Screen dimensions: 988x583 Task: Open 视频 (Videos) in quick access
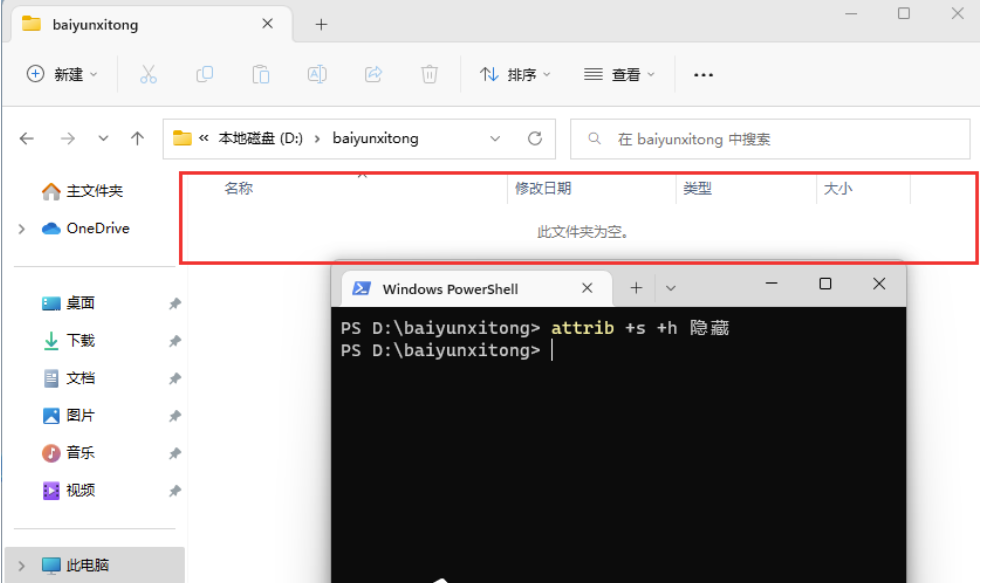68,490
